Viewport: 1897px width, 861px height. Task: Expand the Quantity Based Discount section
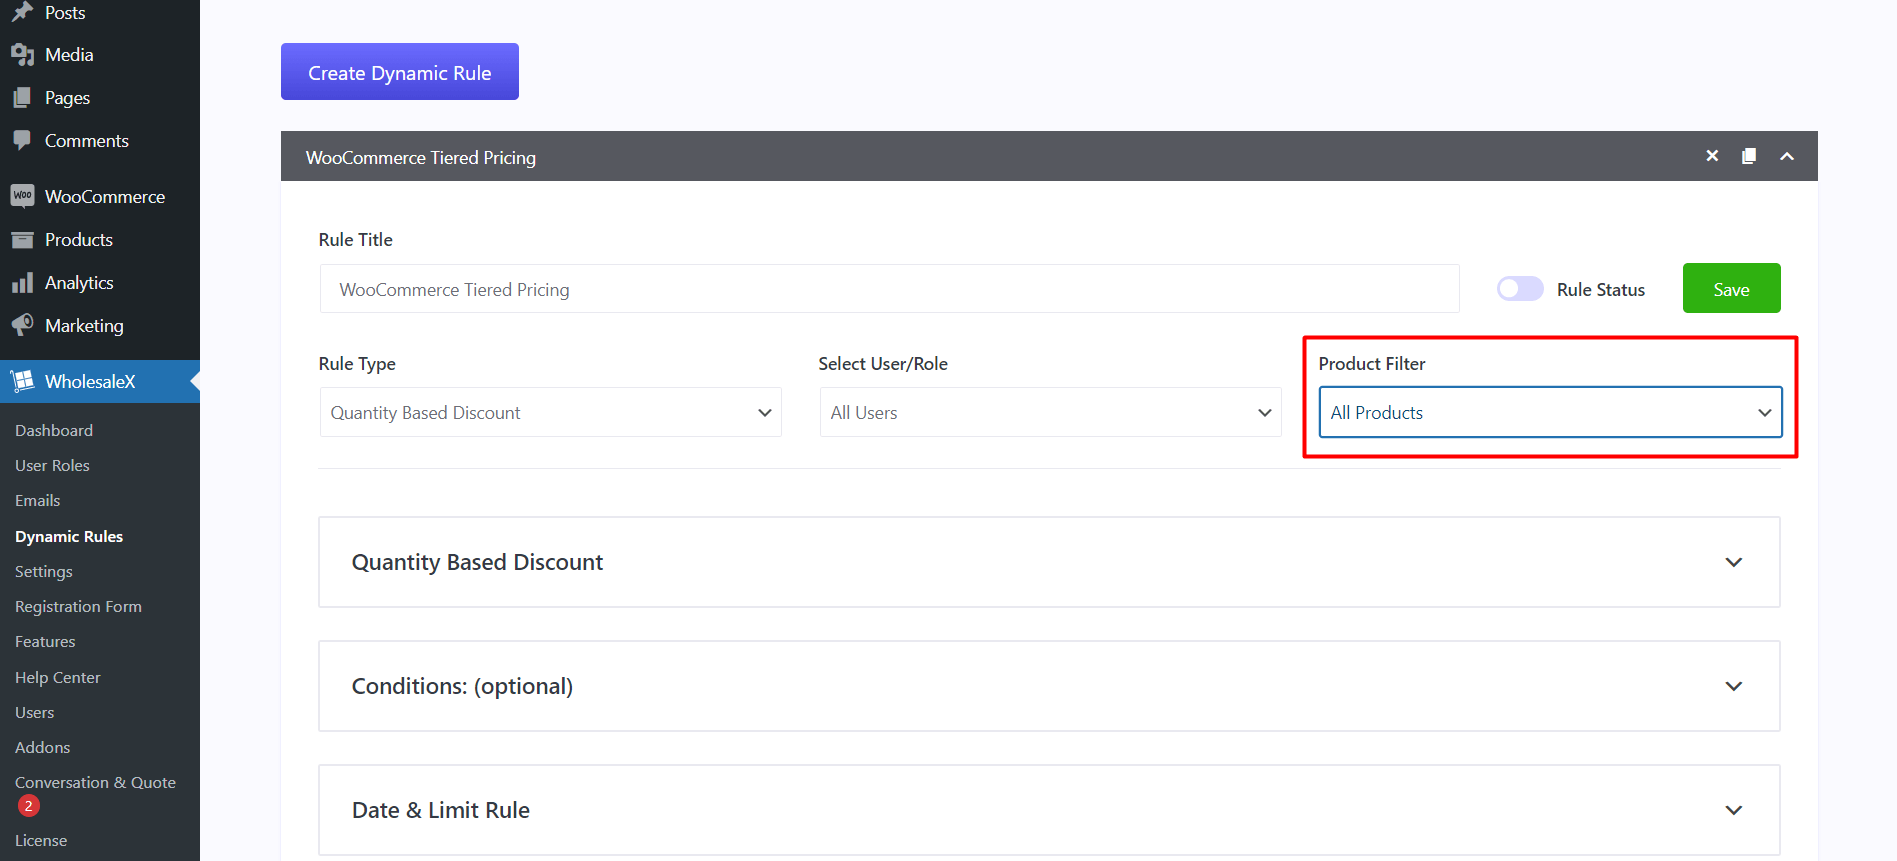point(1049,562)
